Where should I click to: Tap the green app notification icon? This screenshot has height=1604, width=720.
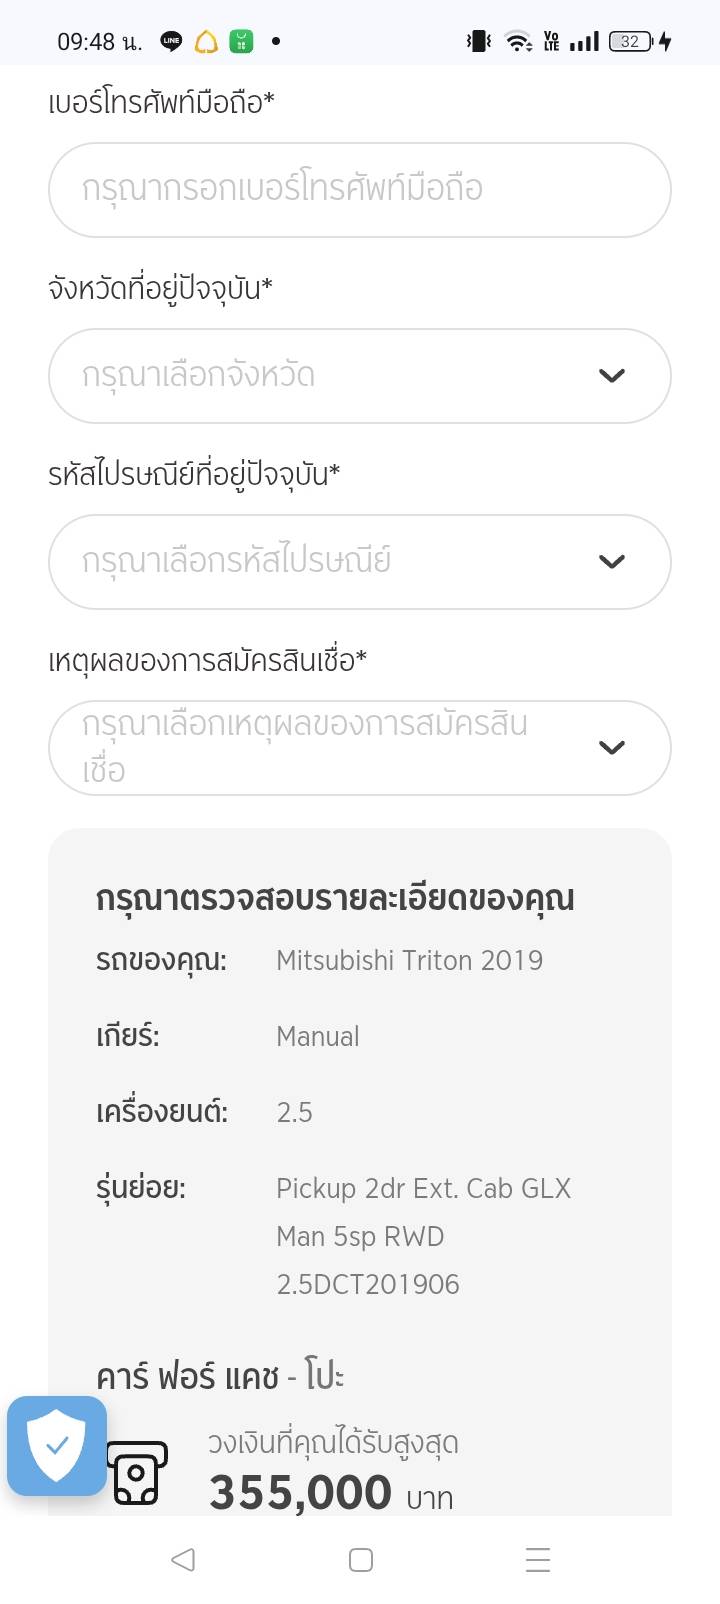click(x=240, y=42)
